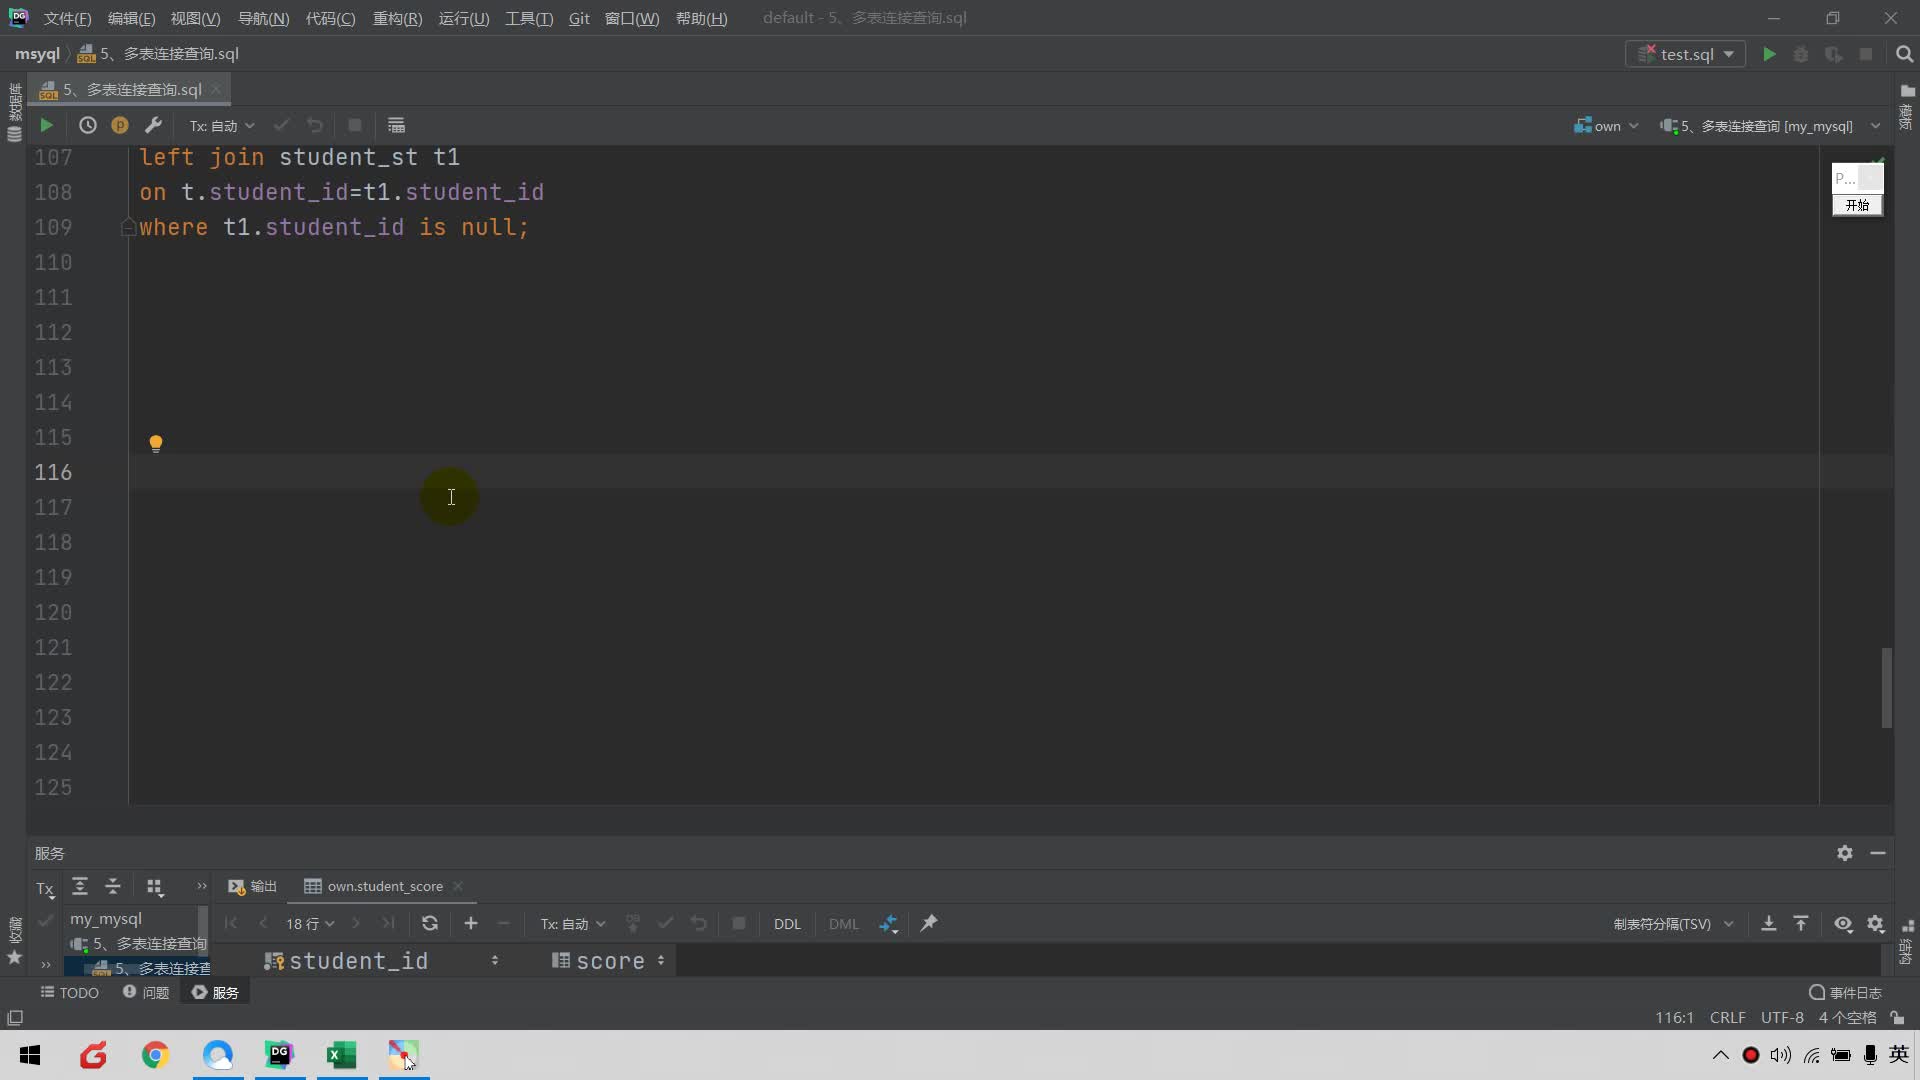Open Chrome from the Windows taskbar
1920x1080 pixels.
pos(155,1054)
